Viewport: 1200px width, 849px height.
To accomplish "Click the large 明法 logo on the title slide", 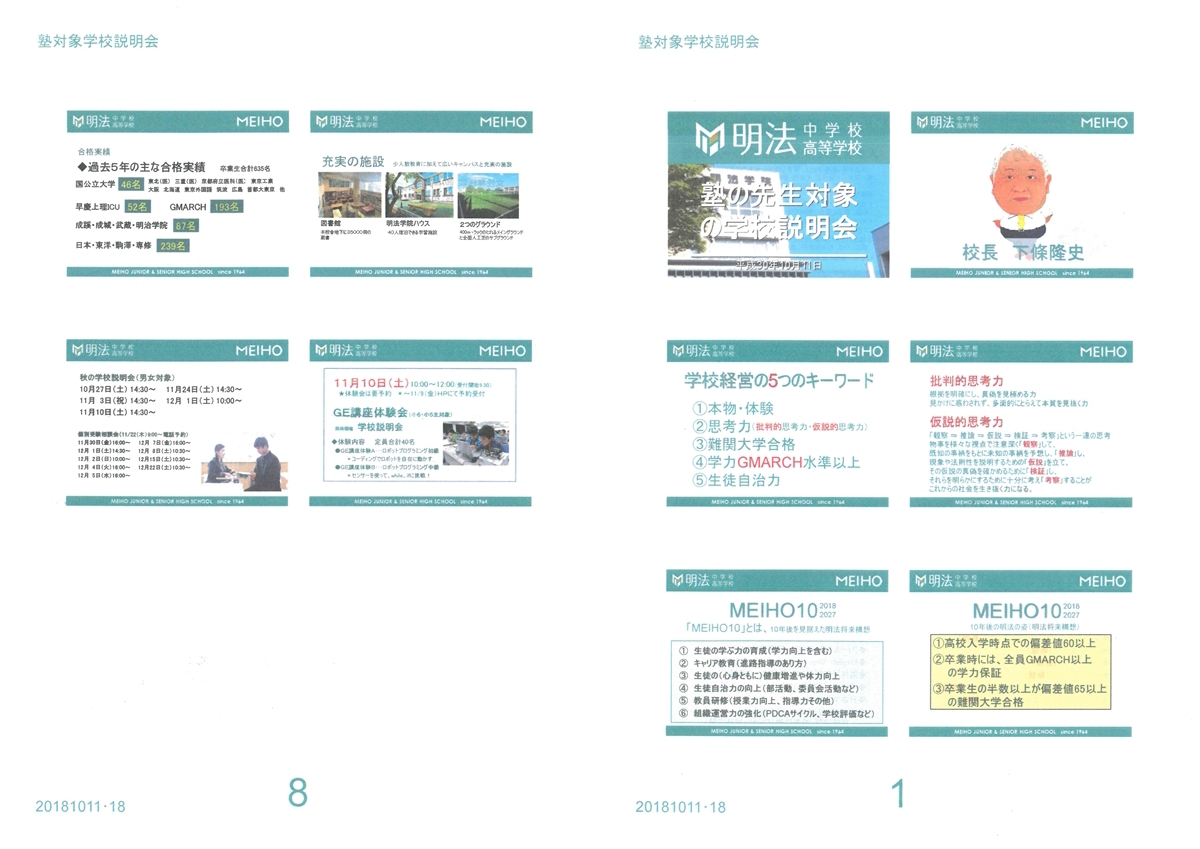I will click(778, 138).
